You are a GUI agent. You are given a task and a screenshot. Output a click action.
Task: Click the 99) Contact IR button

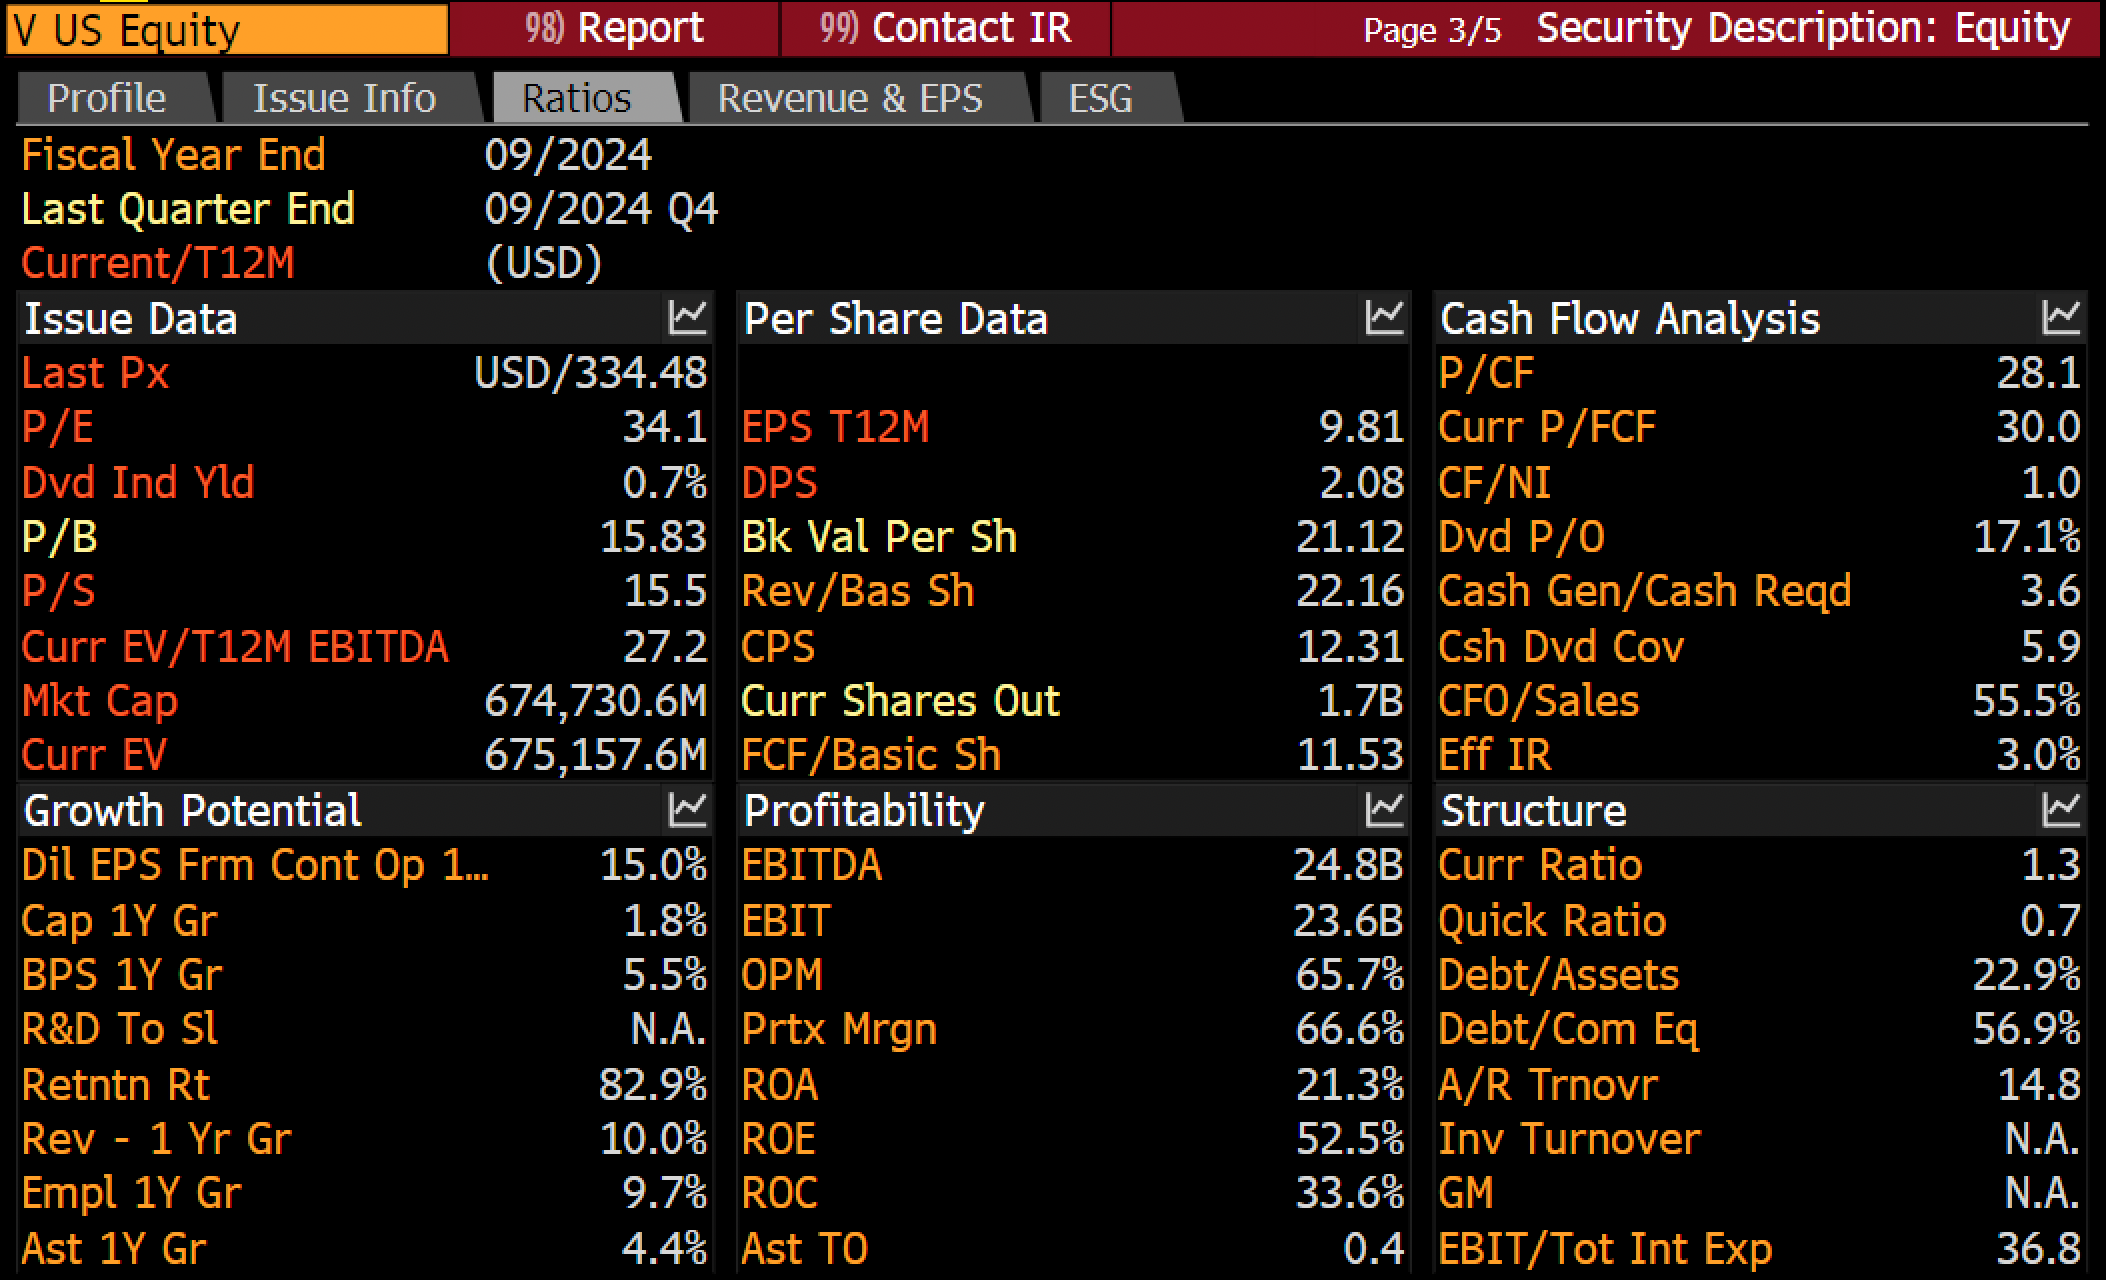pos(945,28)
